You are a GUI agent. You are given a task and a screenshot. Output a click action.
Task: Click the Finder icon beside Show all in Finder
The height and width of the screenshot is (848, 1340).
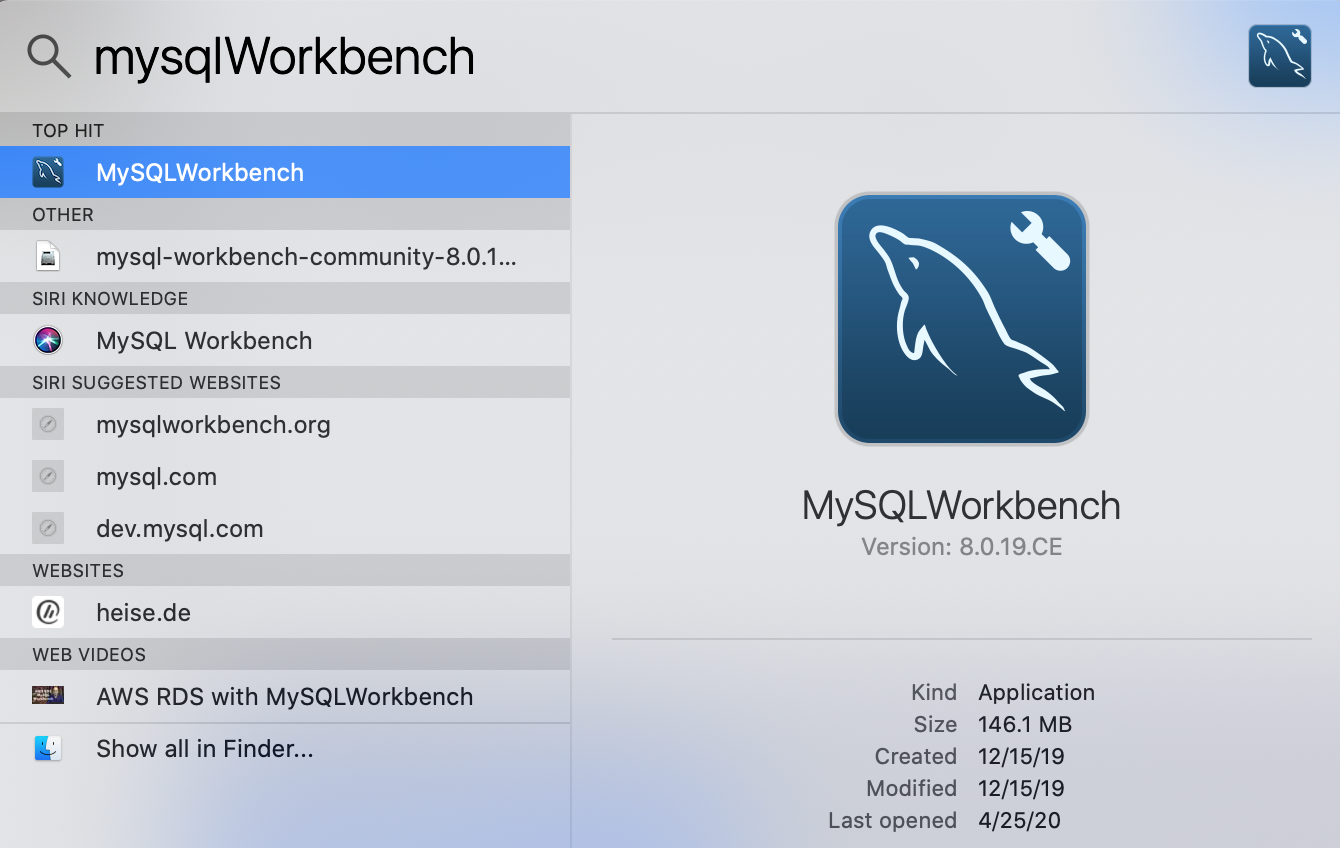[x=48, y=748]
